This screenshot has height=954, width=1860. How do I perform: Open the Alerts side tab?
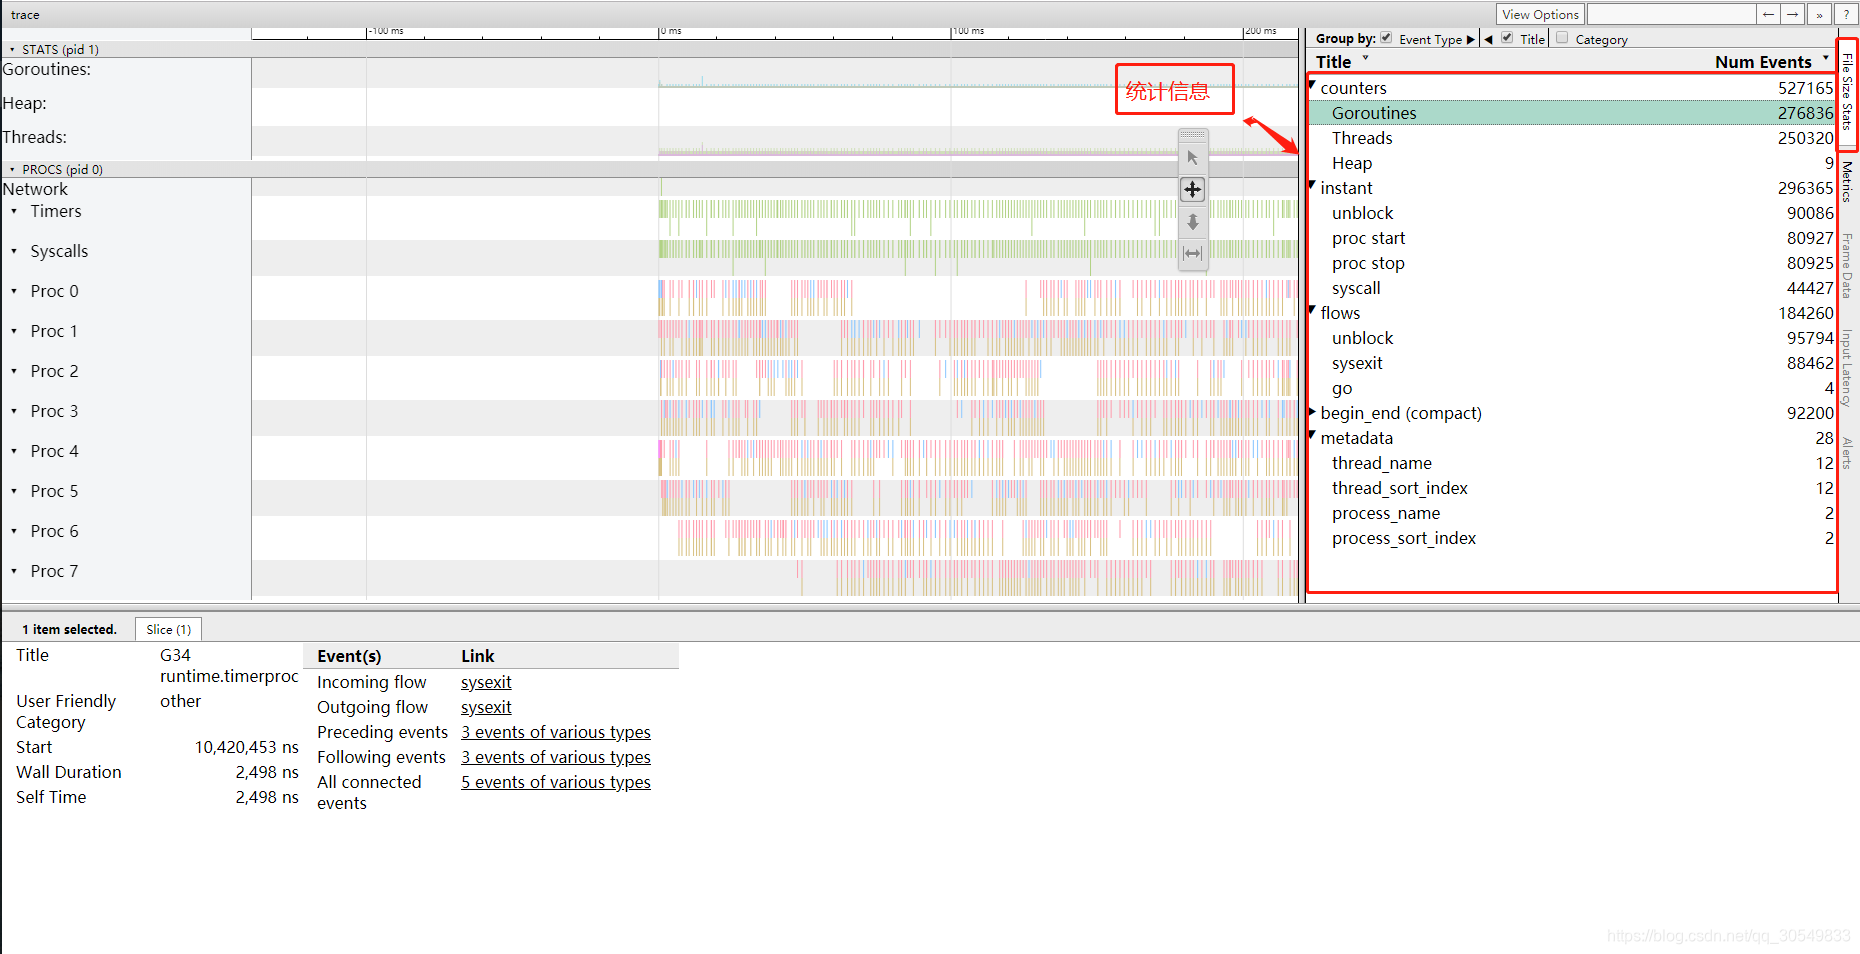tap(1847, 453)
